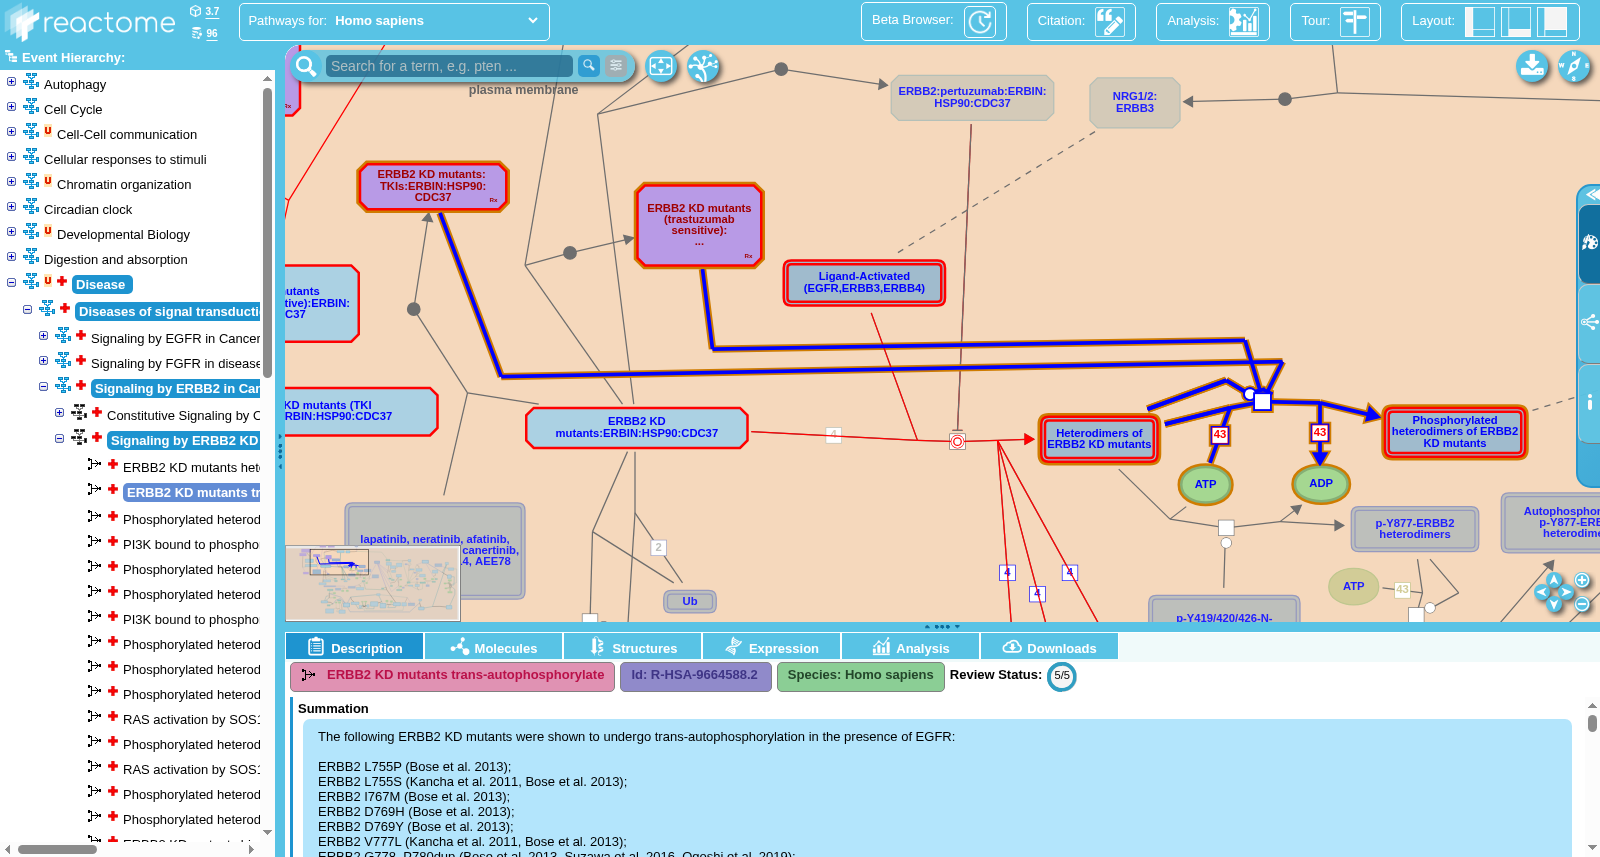Open the compass illustration icon
The height and width of the screenshot is (857, 1600).
coord(1574,66)
